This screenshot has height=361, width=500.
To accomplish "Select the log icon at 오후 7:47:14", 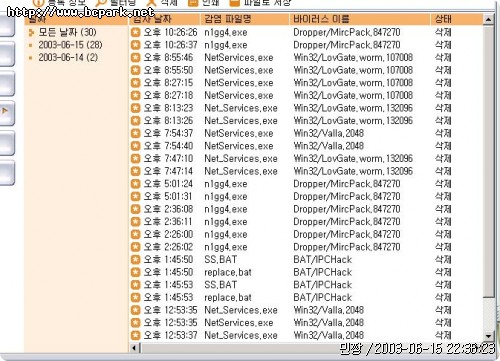I will point(135,171).
